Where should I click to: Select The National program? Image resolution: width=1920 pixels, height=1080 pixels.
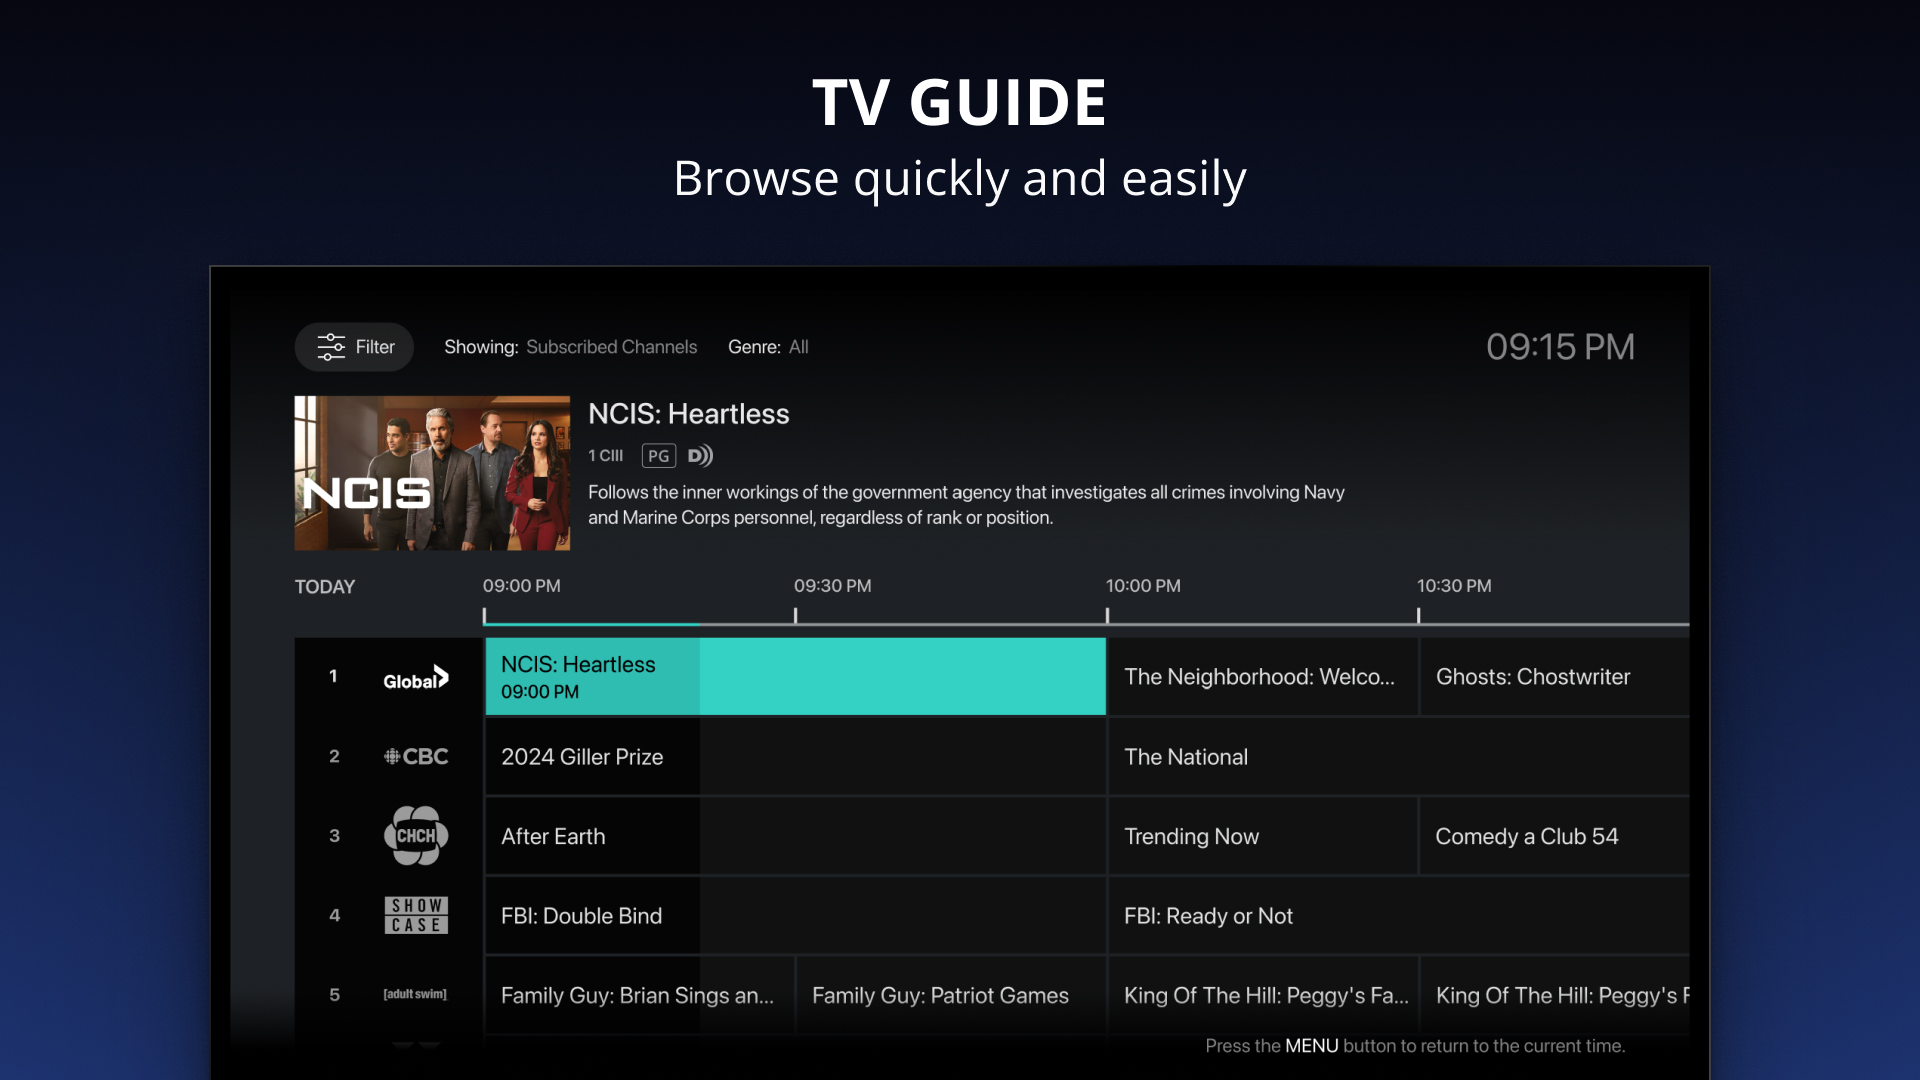click(1399, 757)
